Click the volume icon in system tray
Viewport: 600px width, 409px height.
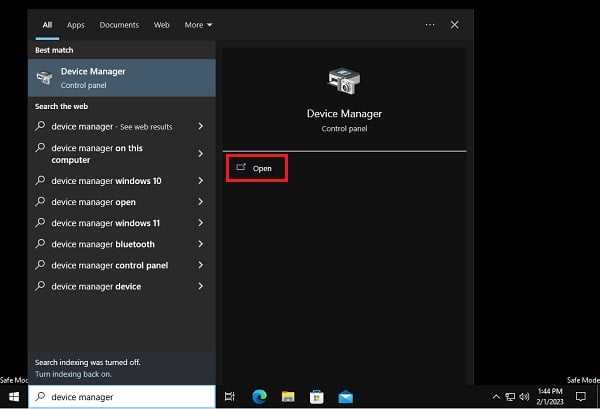pos(526,397)
